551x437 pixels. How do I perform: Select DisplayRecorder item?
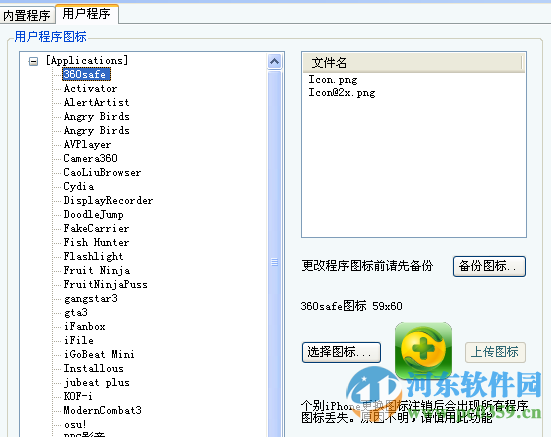click(x=108, y=200)
